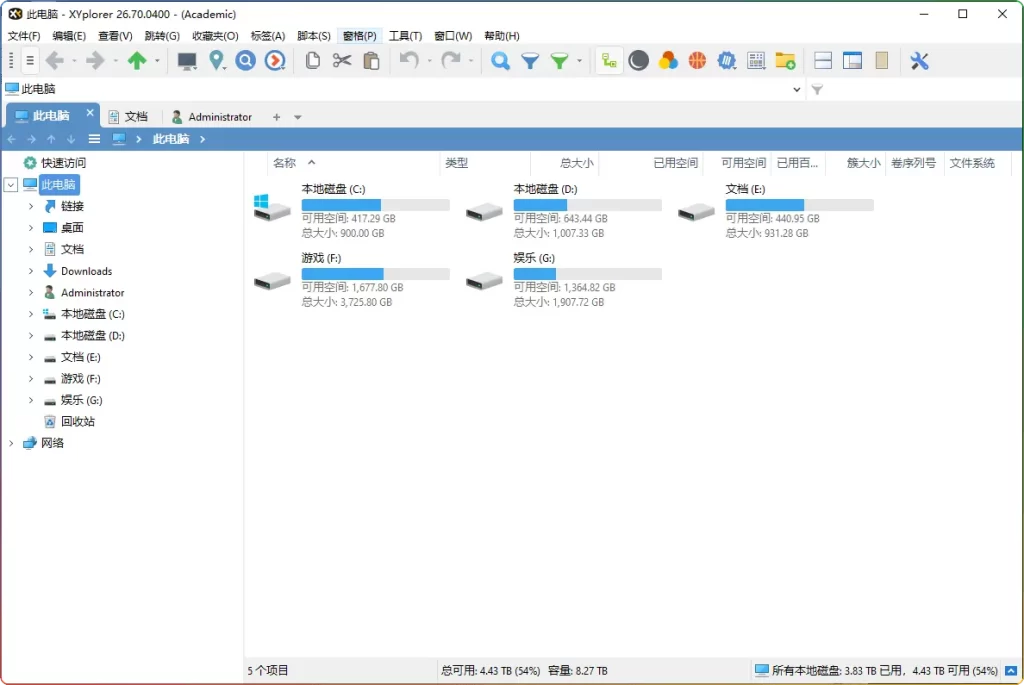Click the blue Visual Filter funnel icon
Viewport: 1024px width, 685px height.
530,61
